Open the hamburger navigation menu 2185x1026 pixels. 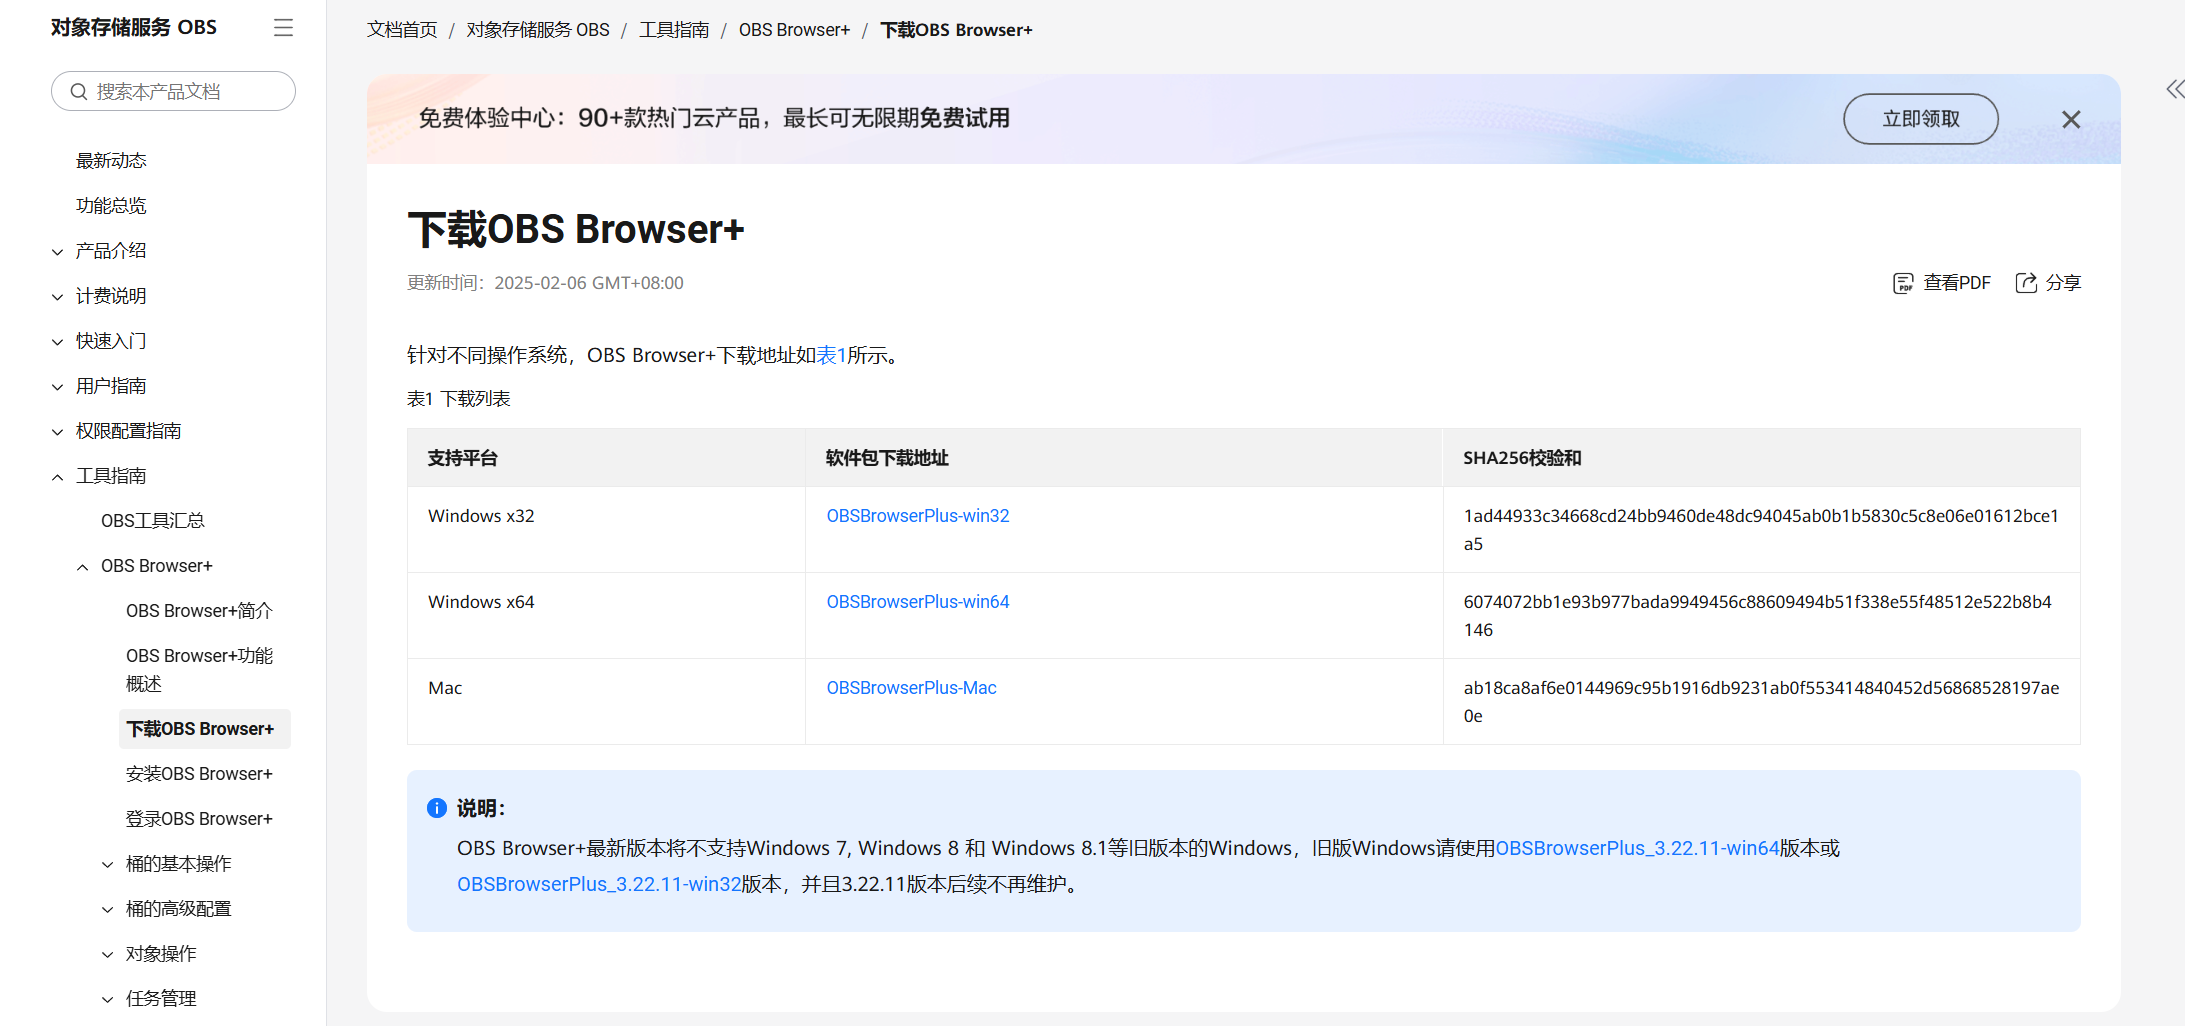pyautogui.click(x=283, y=27)
